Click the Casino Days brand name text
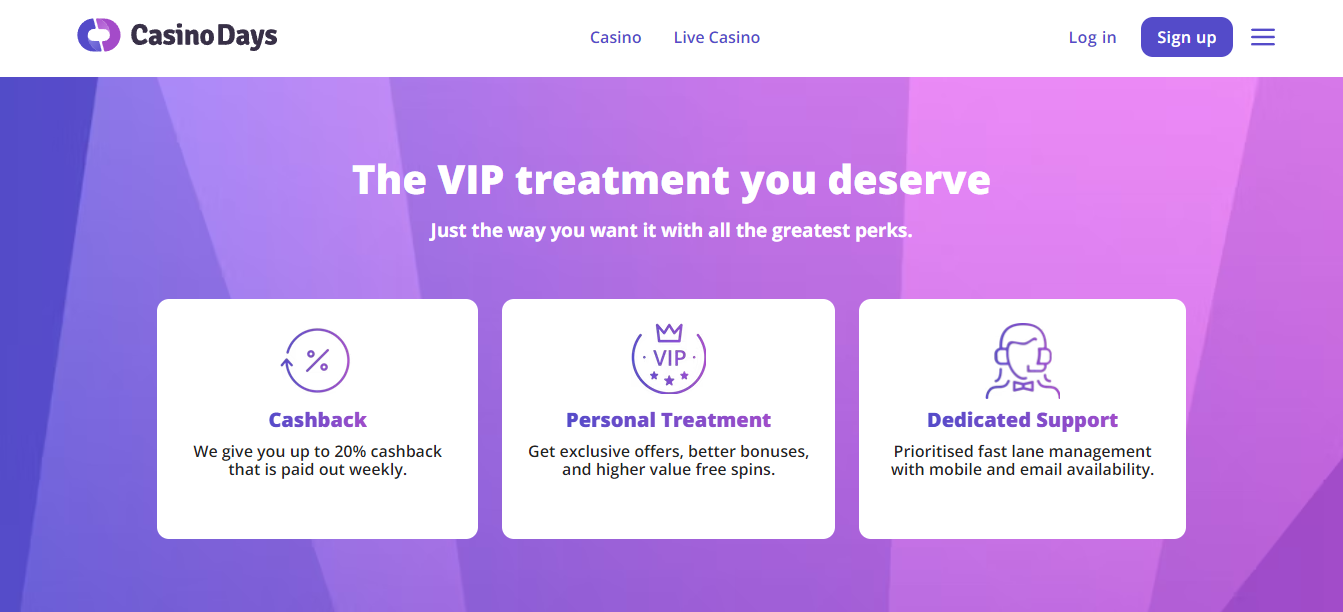The image size is (1343, 612). [204, 37]
